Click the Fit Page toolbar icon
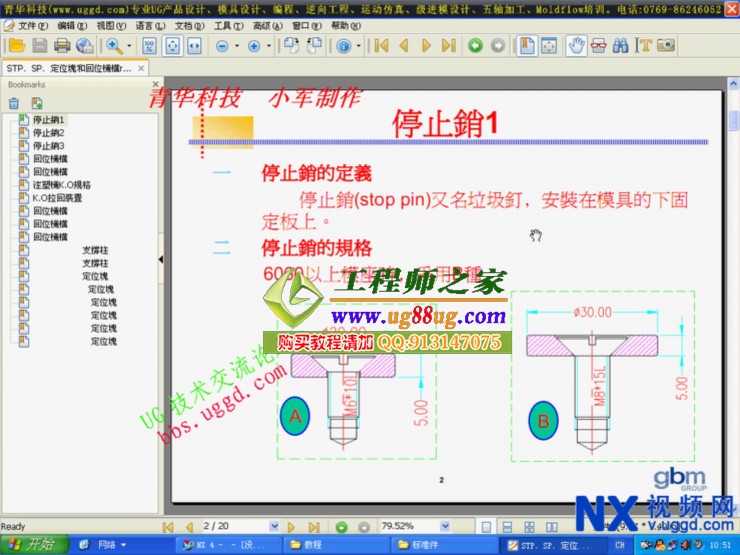Viewport: 740px width, 555px height. (172, 46)
